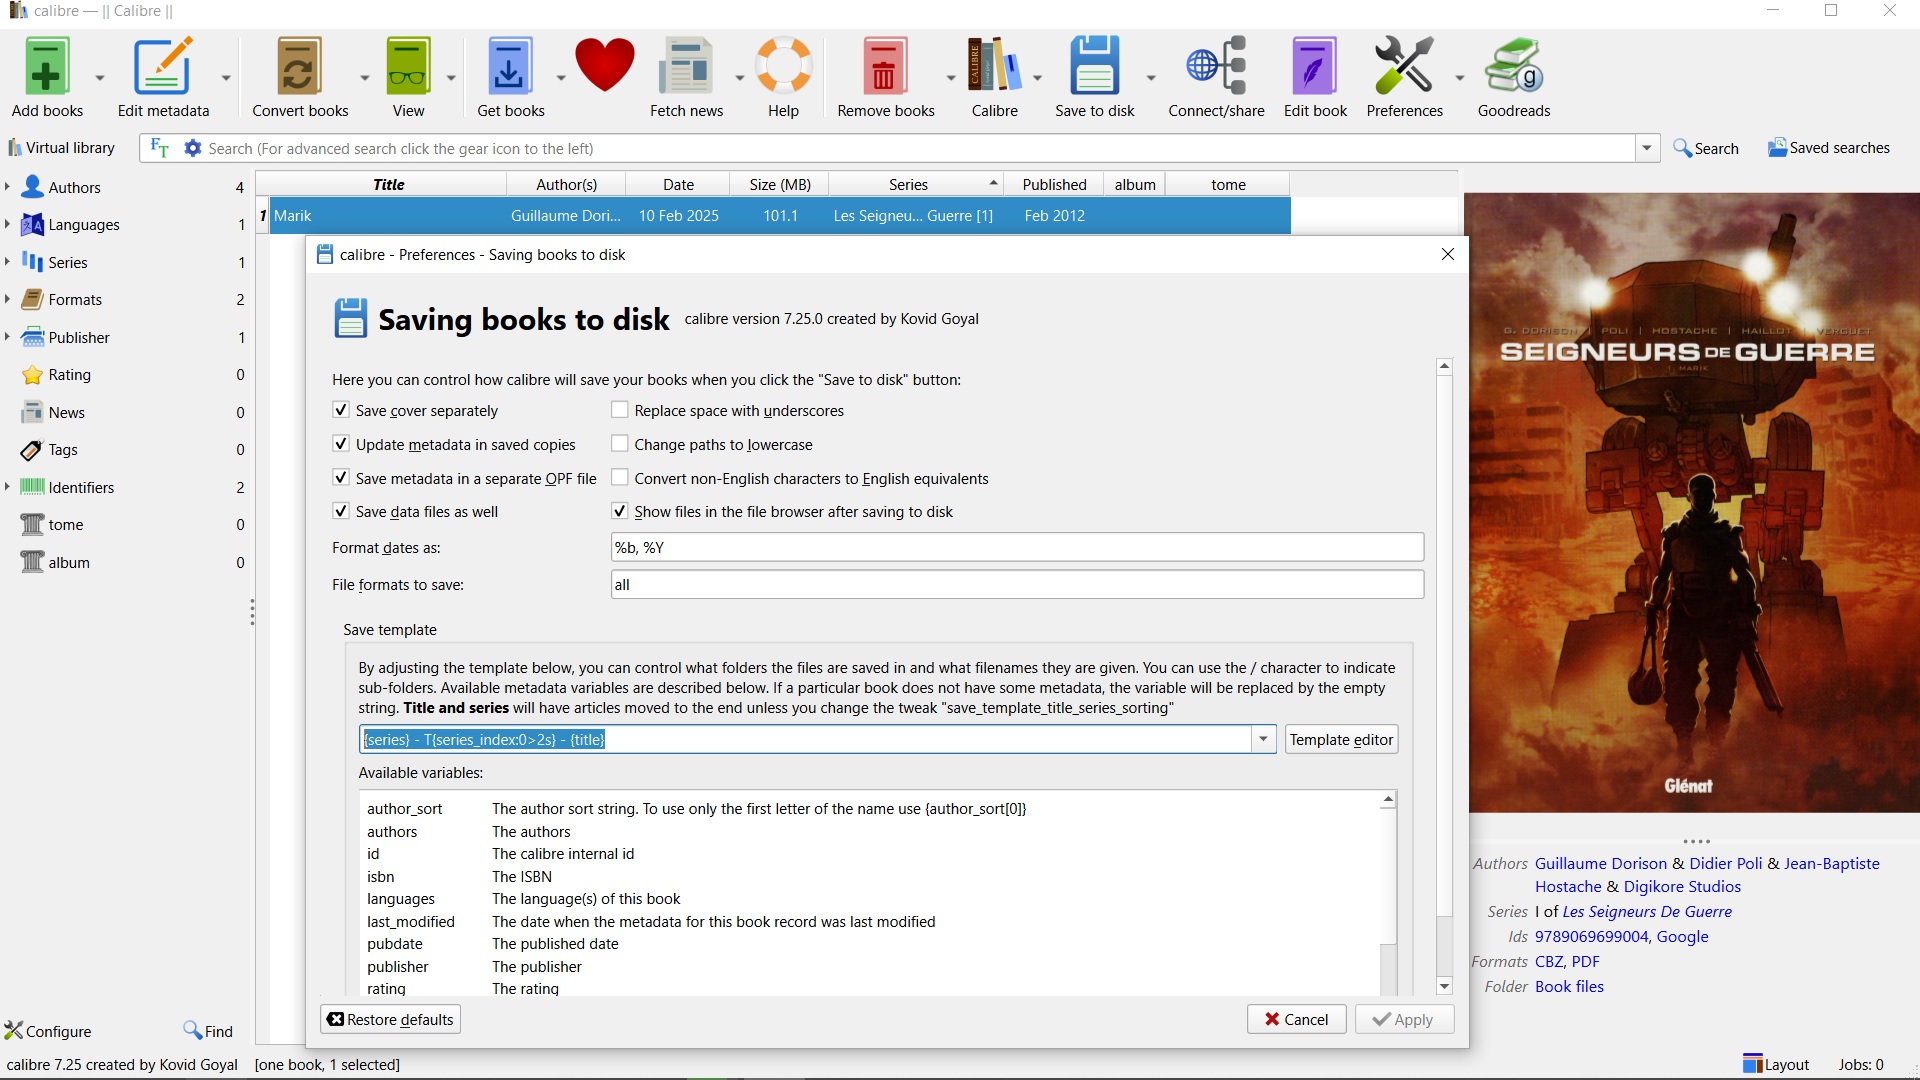The width and height of the screenshot is (1920, 1080).
Task: Enable Replace space with underscores
Action: [x=620, y=410]
